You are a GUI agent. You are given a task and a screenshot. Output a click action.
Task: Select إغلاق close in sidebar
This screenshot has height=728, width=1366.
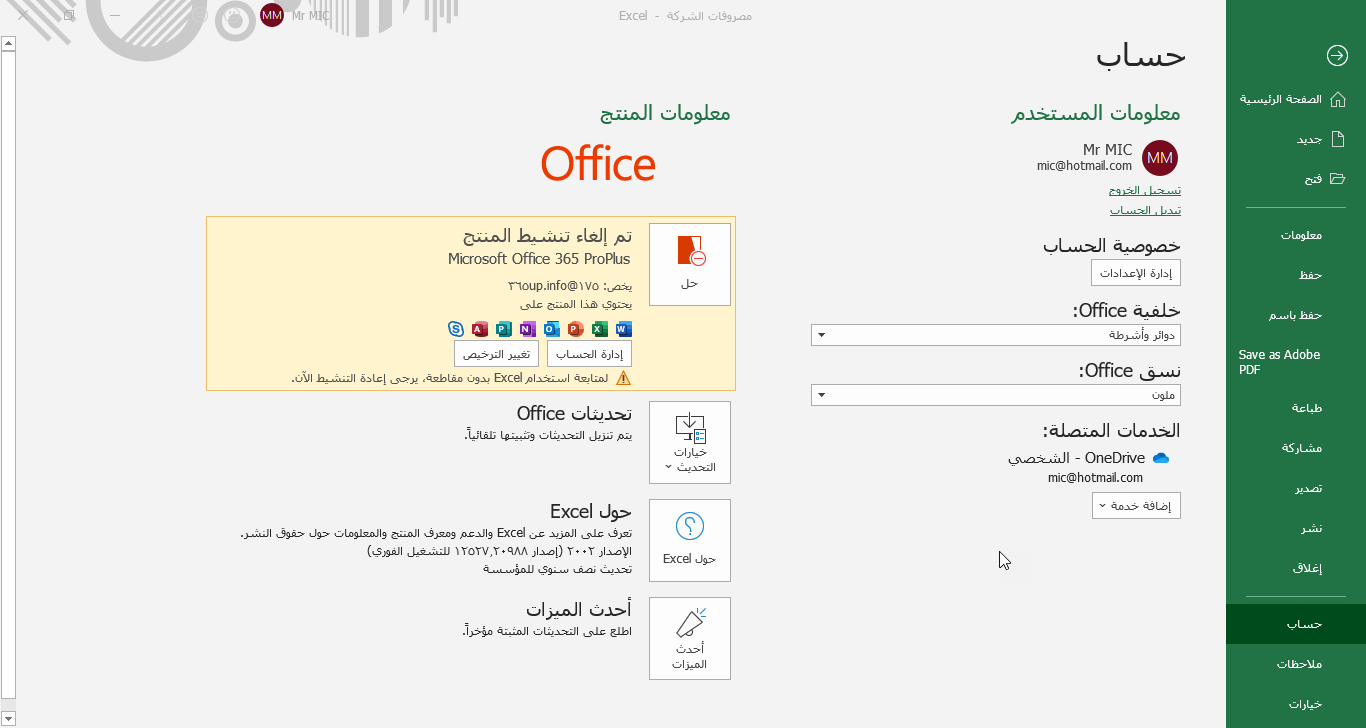[x=1296, y=568]
